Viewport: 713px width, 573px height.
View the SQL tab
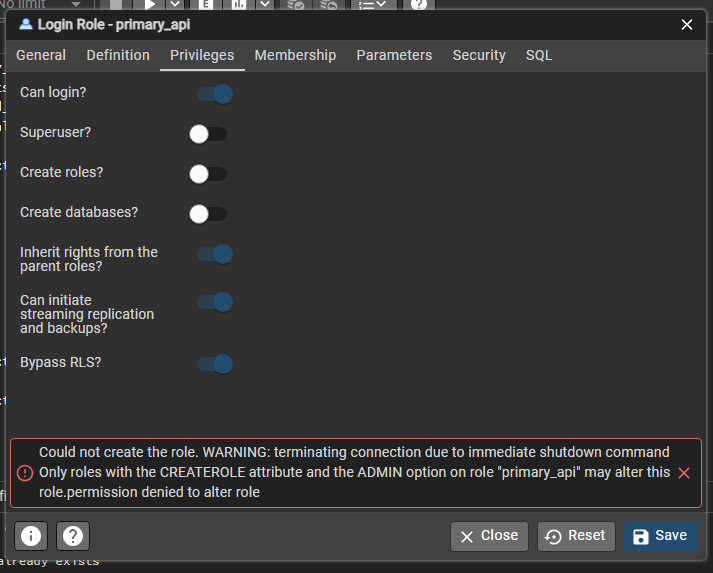[539, 55]
